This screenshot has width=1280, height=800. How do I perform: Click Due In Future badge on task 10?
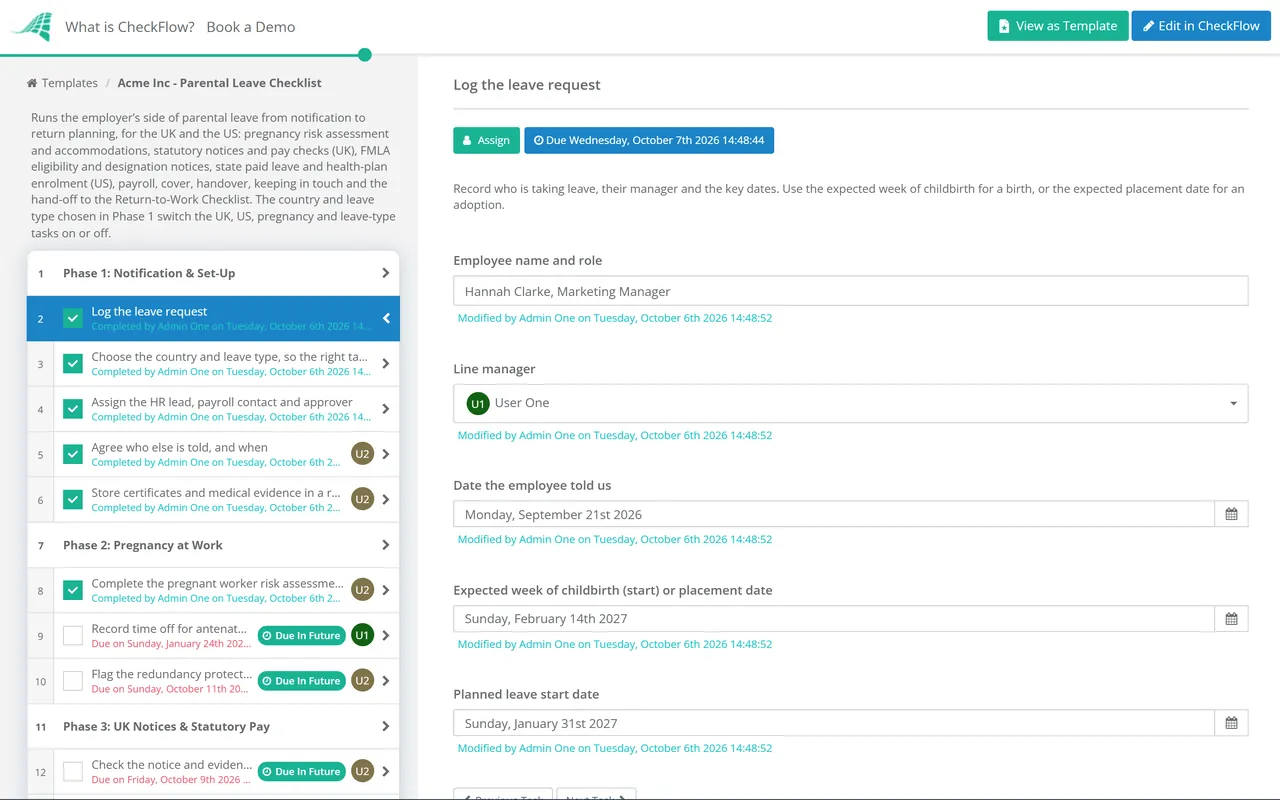coord(301,681)
